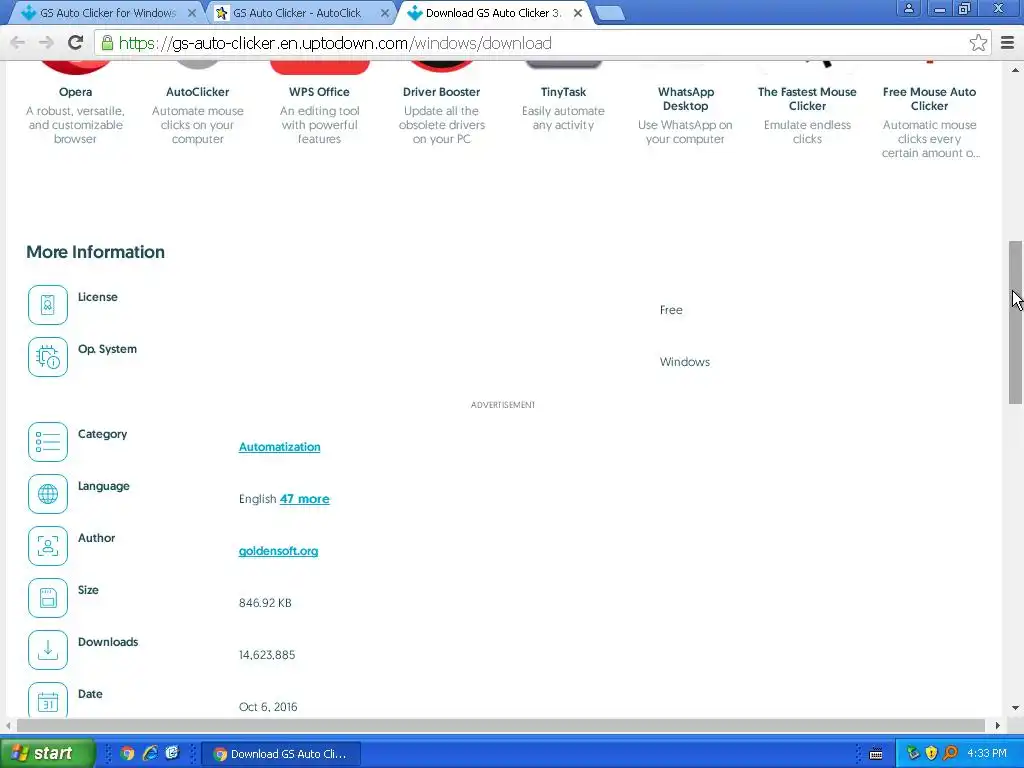Click the browser back arrow

click(x=18, y=43)
